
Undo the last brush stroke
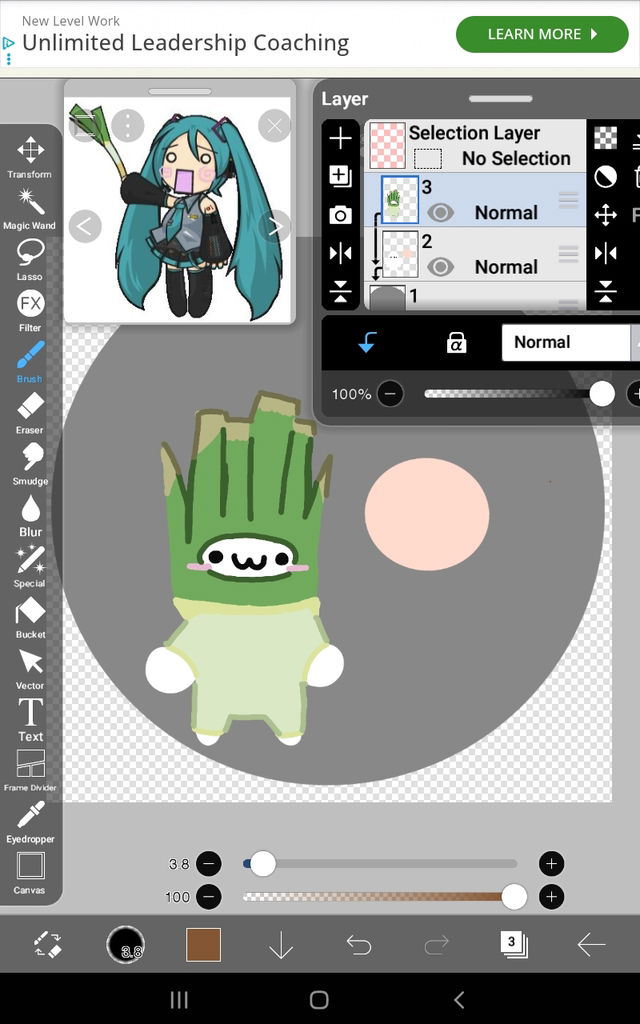[358, 944]
